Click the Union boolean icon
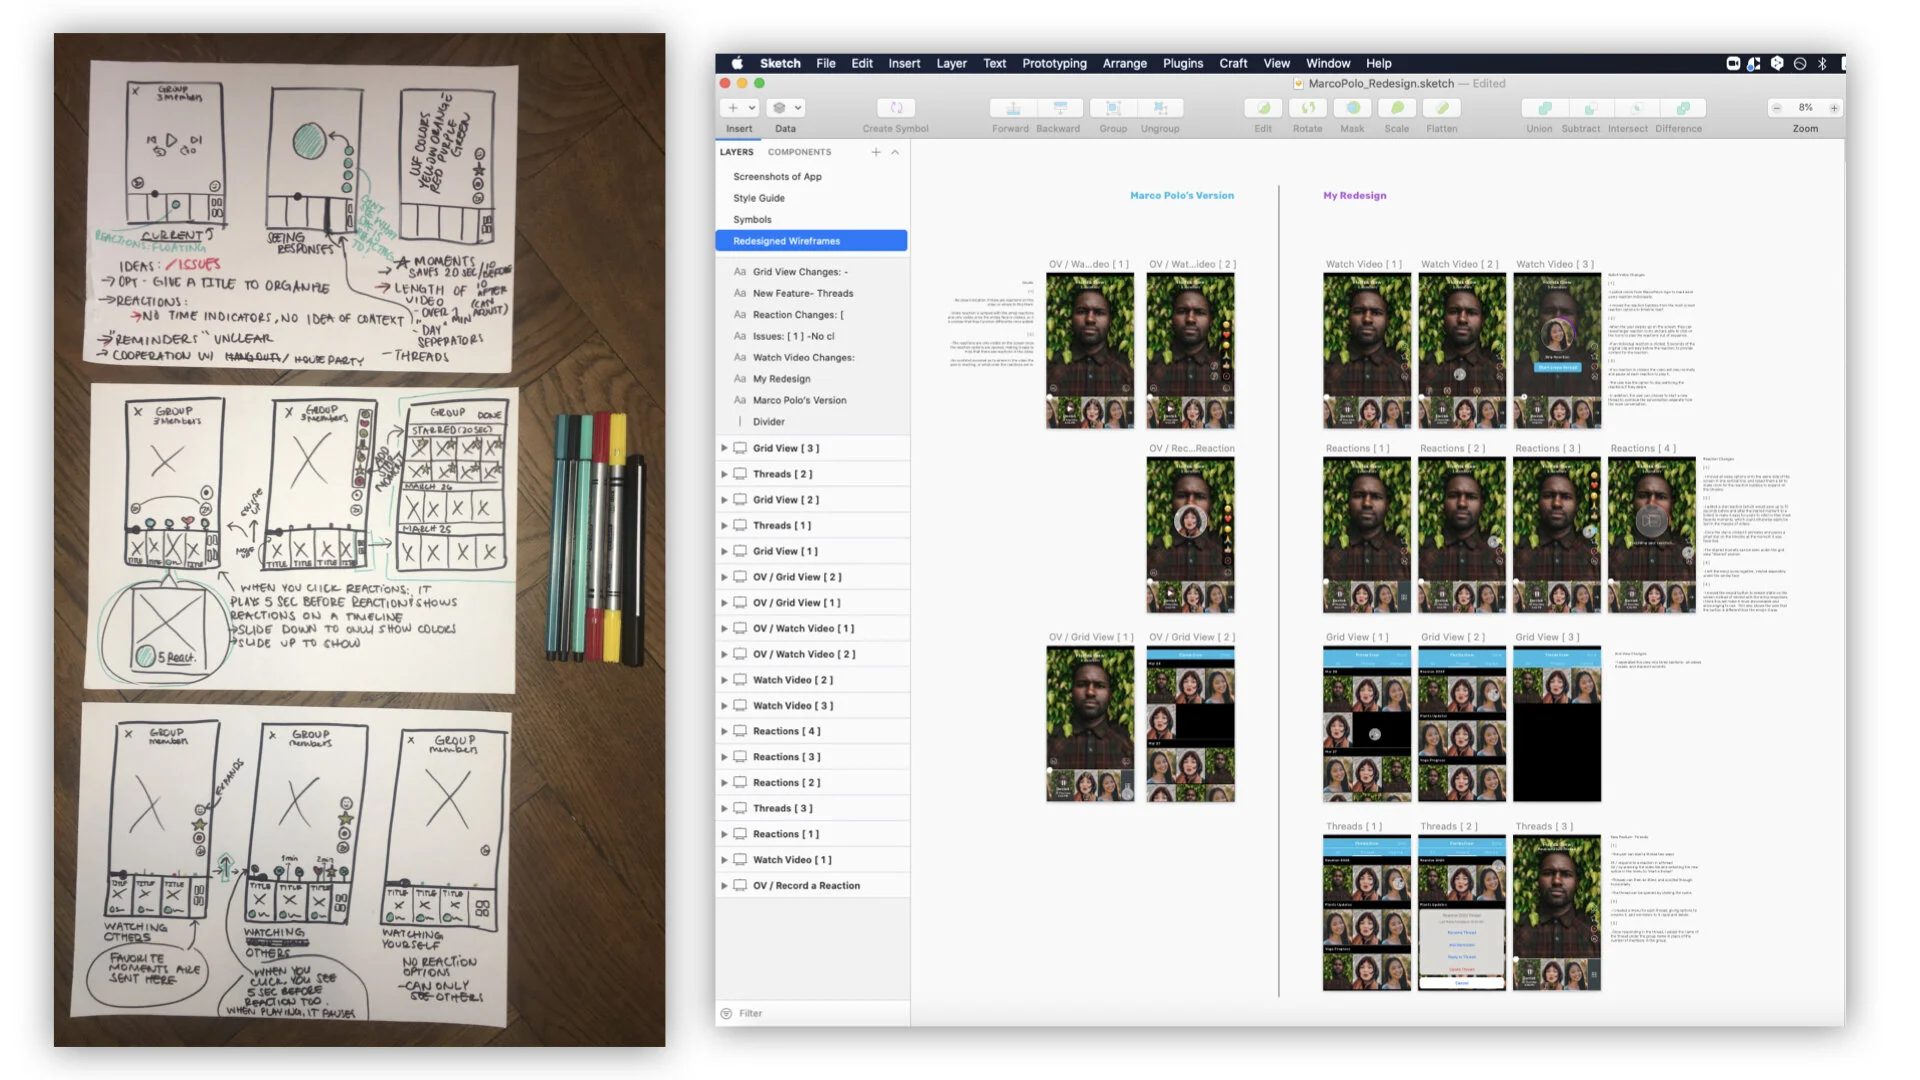This screenshot has height=1080, width=1920. (1544, 108)
